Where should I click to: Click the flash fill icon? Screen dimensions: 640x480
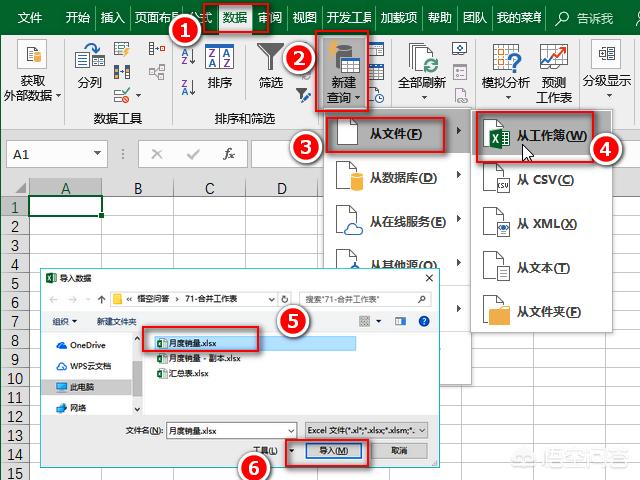pos(122,49)
